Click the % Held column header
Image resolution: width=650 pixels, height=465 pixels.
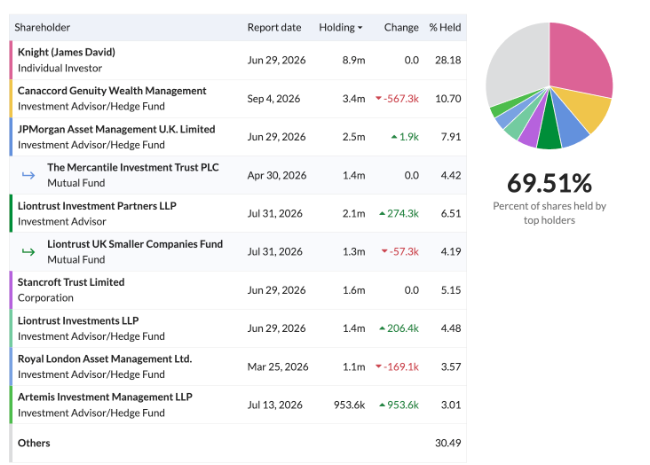[x=445, y=27]
